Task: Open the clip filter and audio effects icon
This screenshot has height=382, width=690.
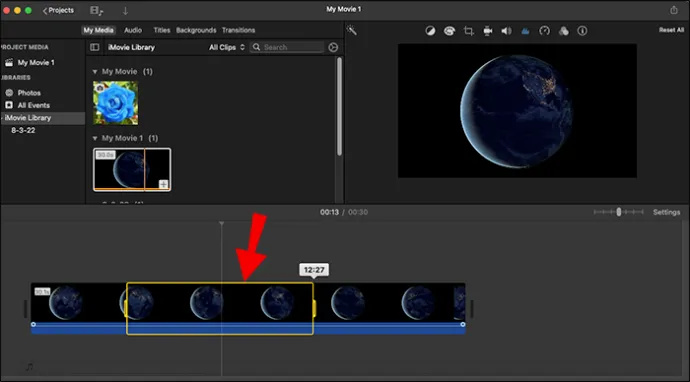Action: pyautogui.click(x=563, y=31)
